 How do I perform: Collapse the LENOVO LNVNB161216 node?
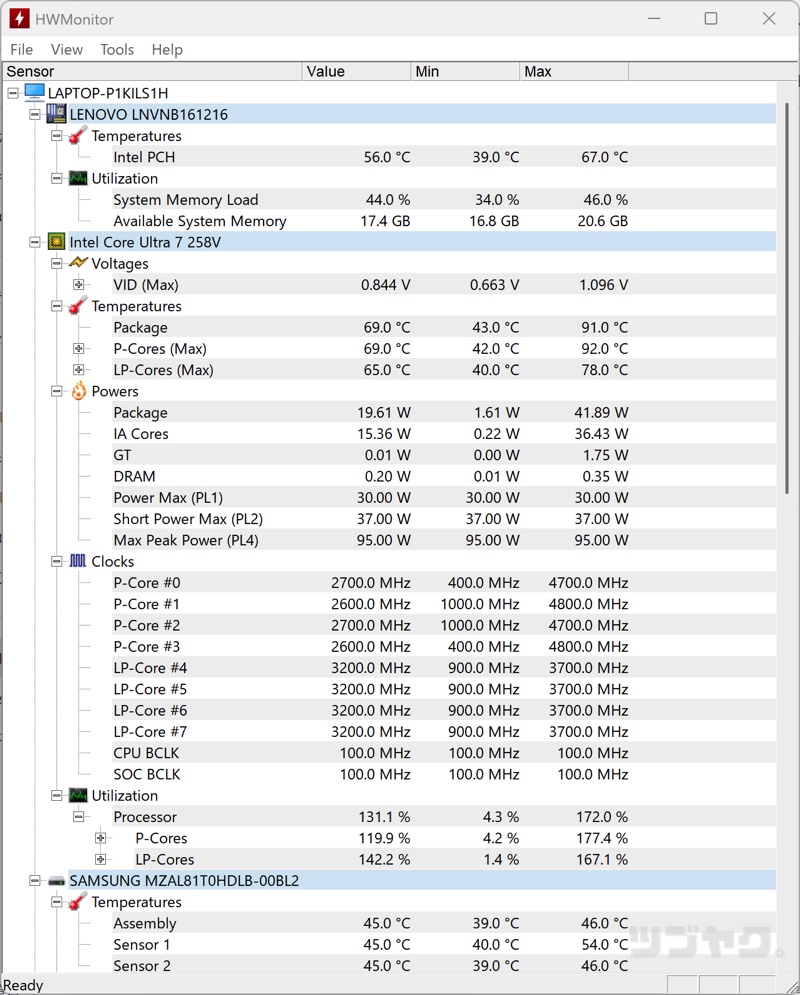35,114
